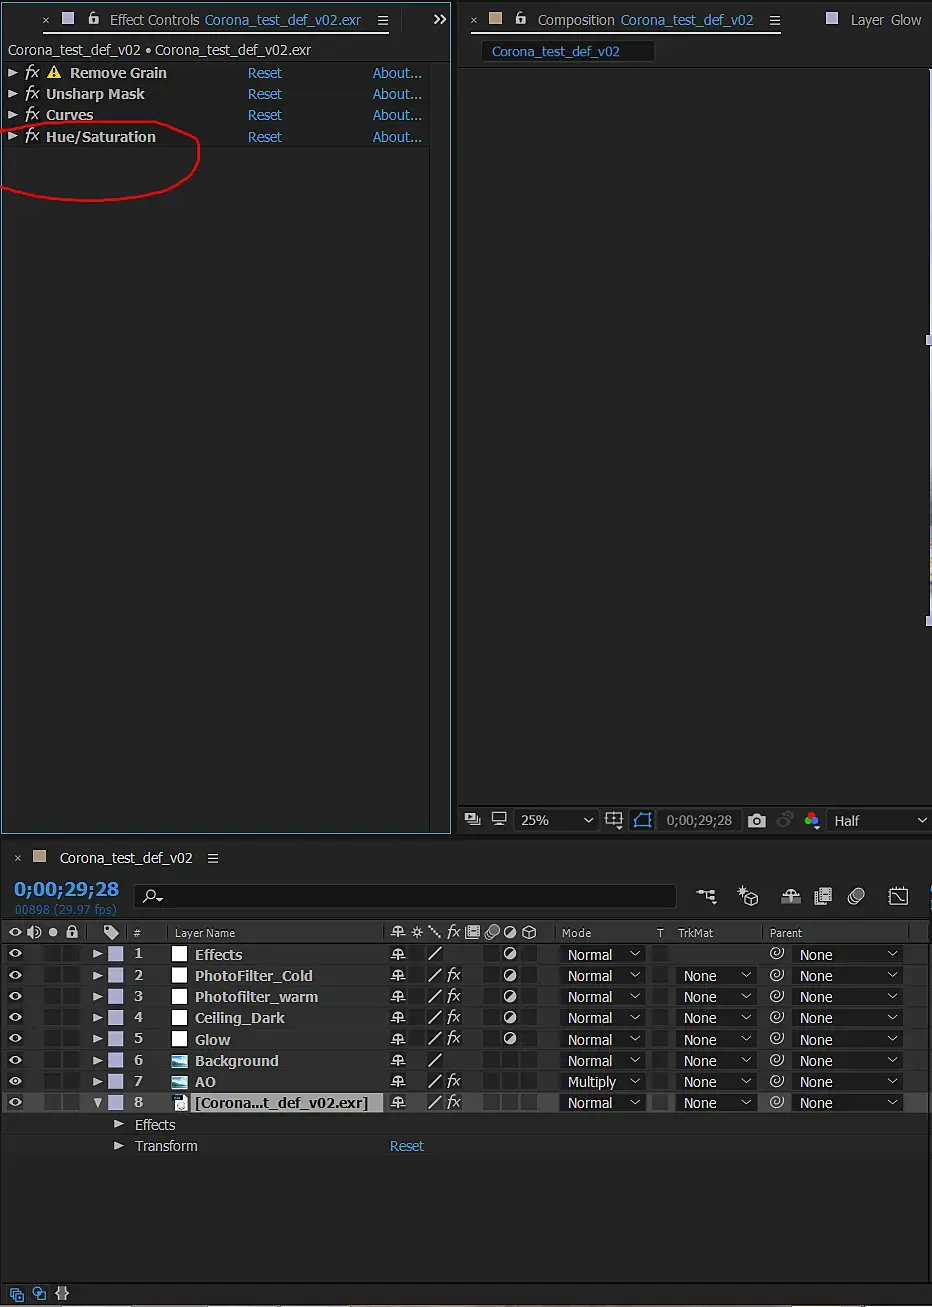Toggle the Shy layers hide switch icon

point(791,896)
